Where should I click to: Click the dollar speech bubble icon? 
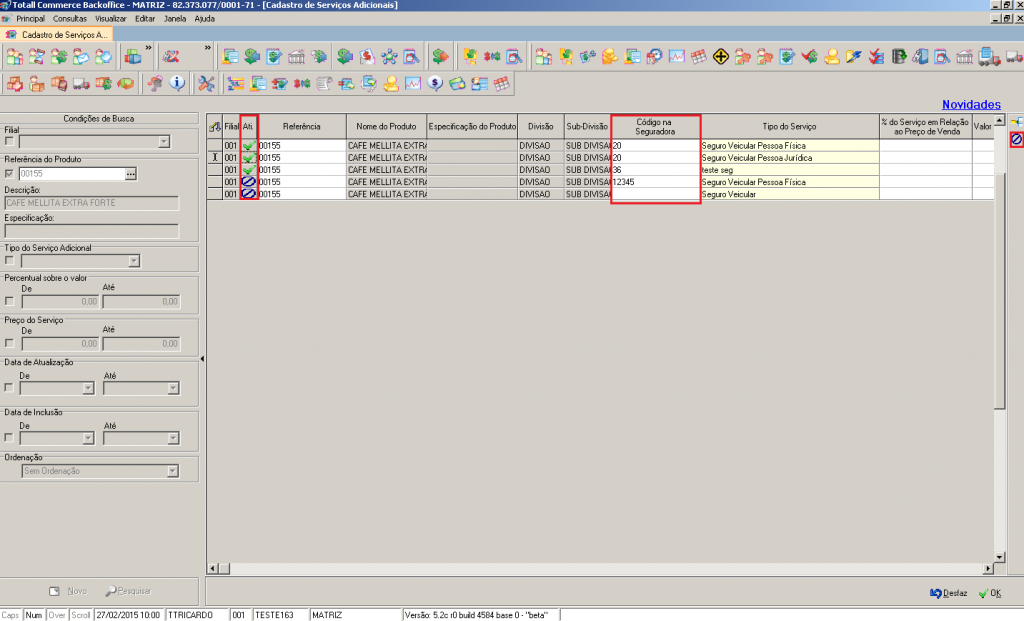[436, 83]
